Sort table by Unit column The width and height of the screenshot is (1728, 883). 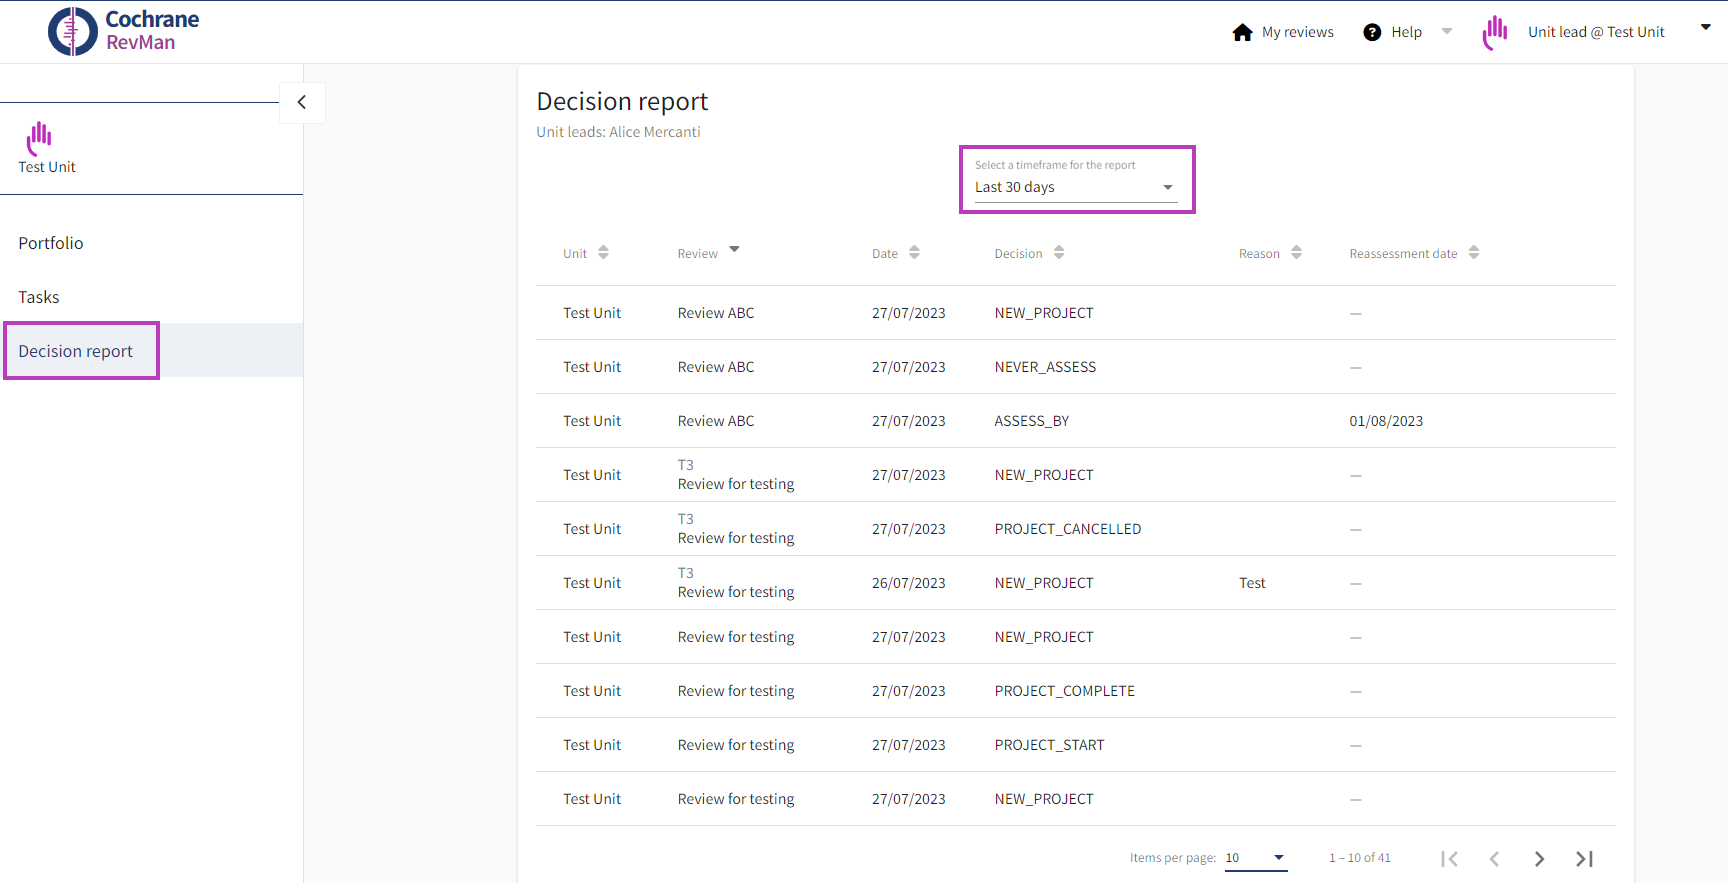click(x=603, y=253)
